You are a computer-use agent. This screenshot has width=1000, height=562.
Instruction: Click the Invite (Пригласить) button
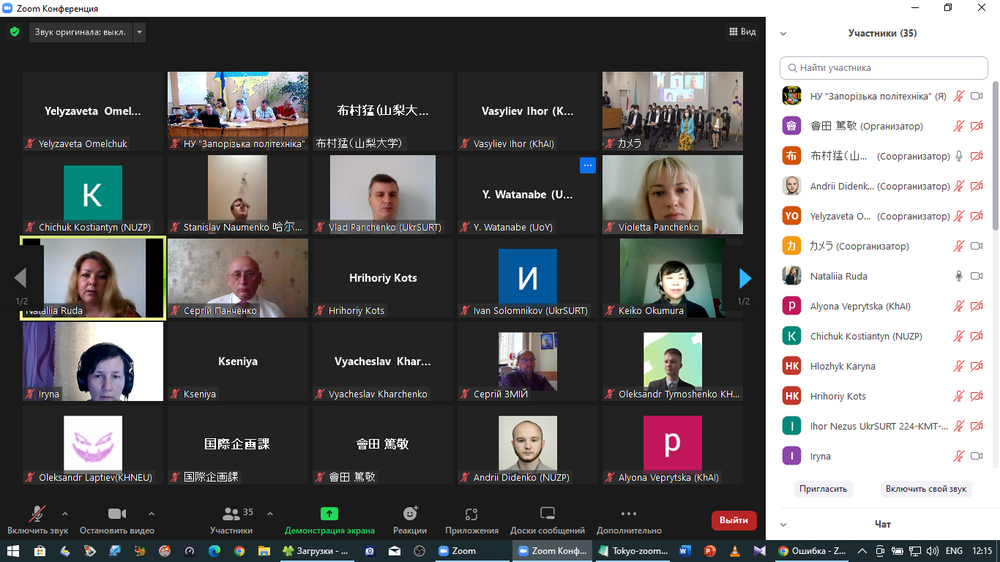(823, 489)
